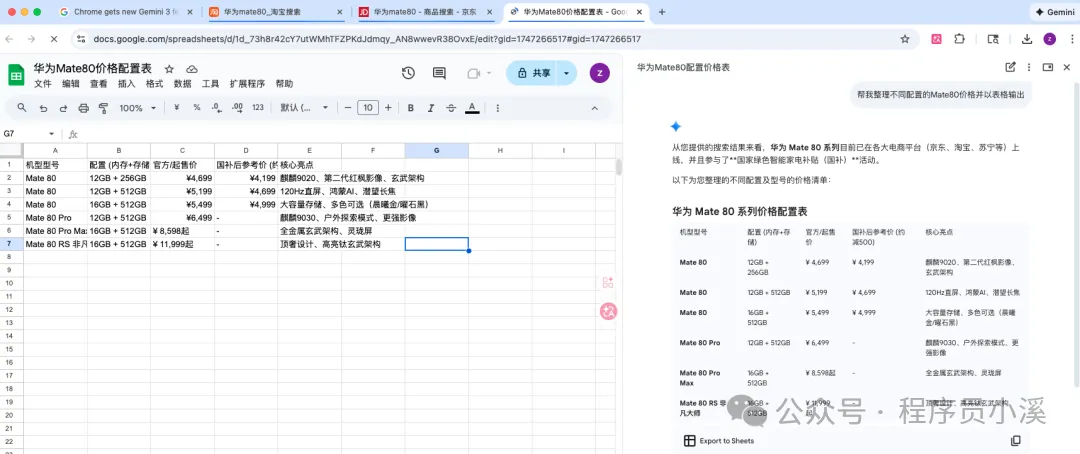Decrease font size with minus

tap(348, 107)
